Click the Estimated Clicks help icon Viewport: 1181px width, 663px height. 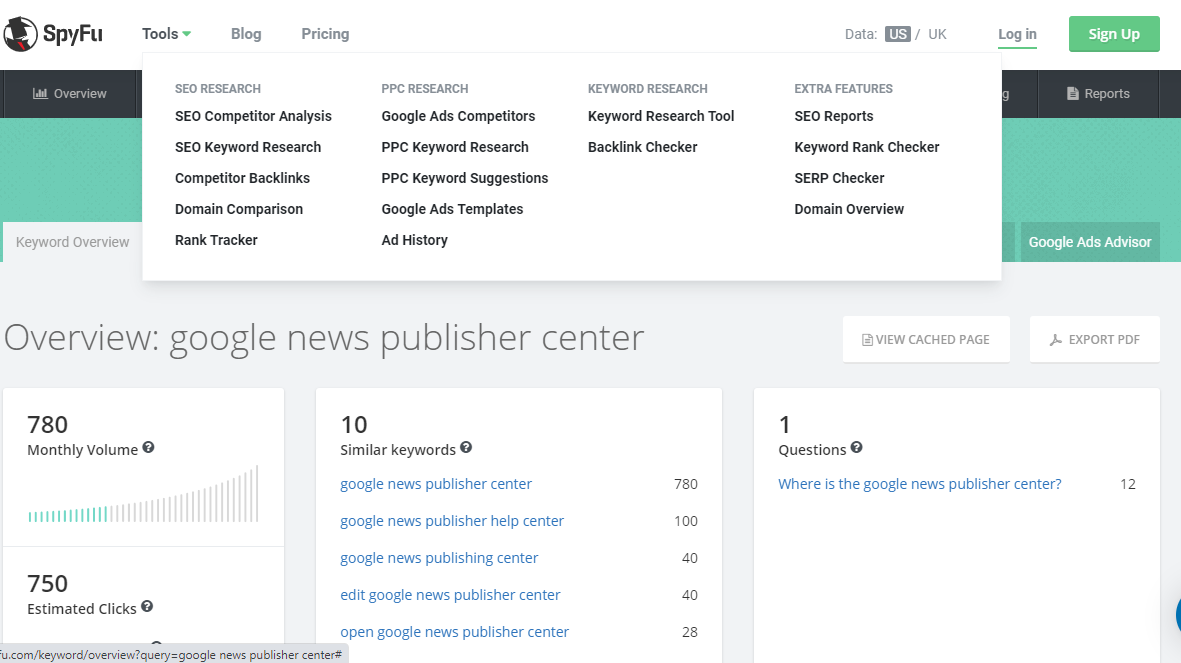pos(147,606)
